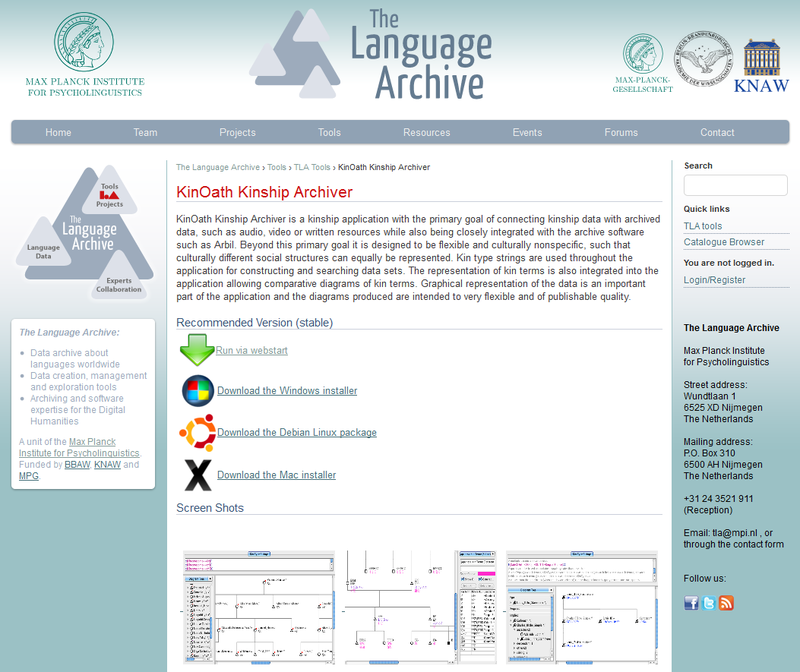Click the Ubuntu Debian logo icon
800x672 pixels.
point(197,433)
